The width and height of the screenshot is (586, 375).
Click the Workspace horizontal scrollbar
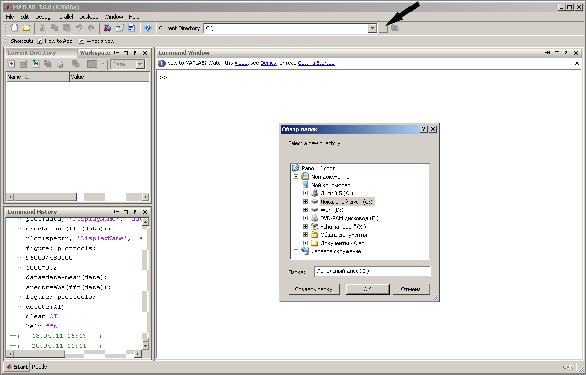coord(78,197)
